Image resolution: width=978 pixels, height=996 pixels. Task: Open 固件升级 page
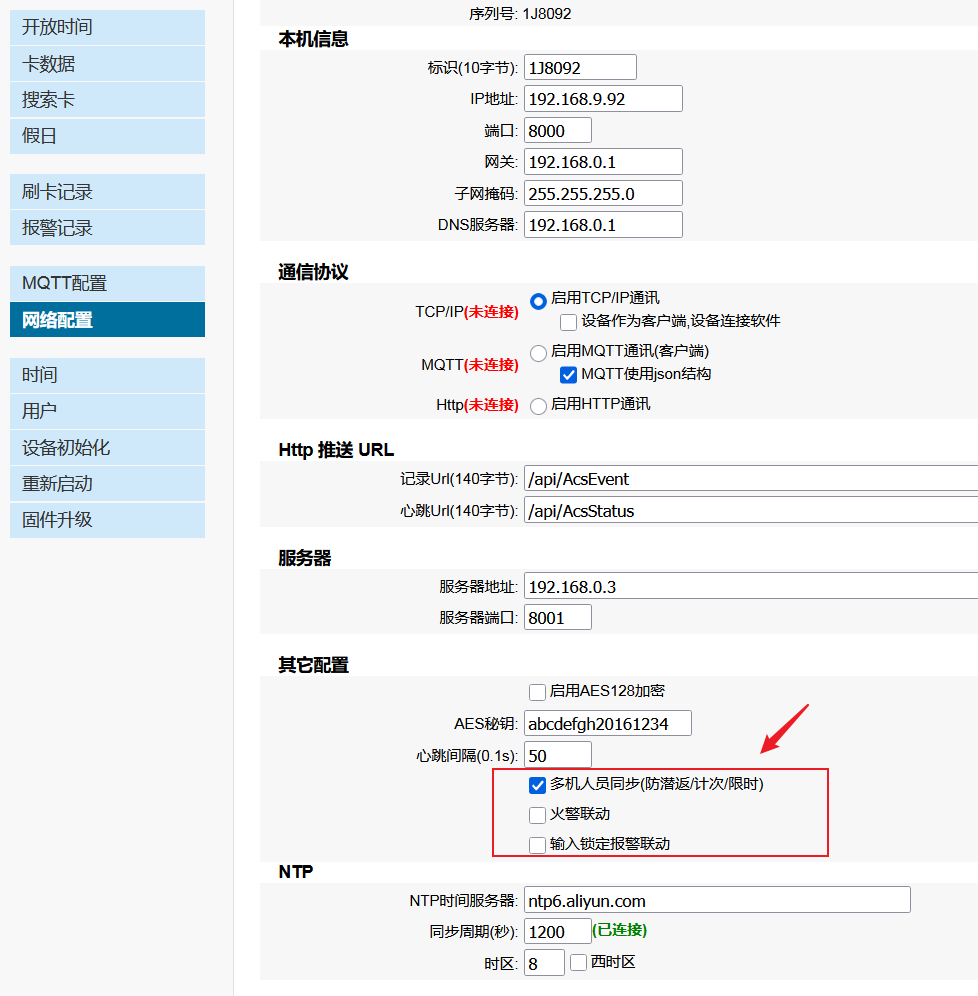click(x=107, y=520)
